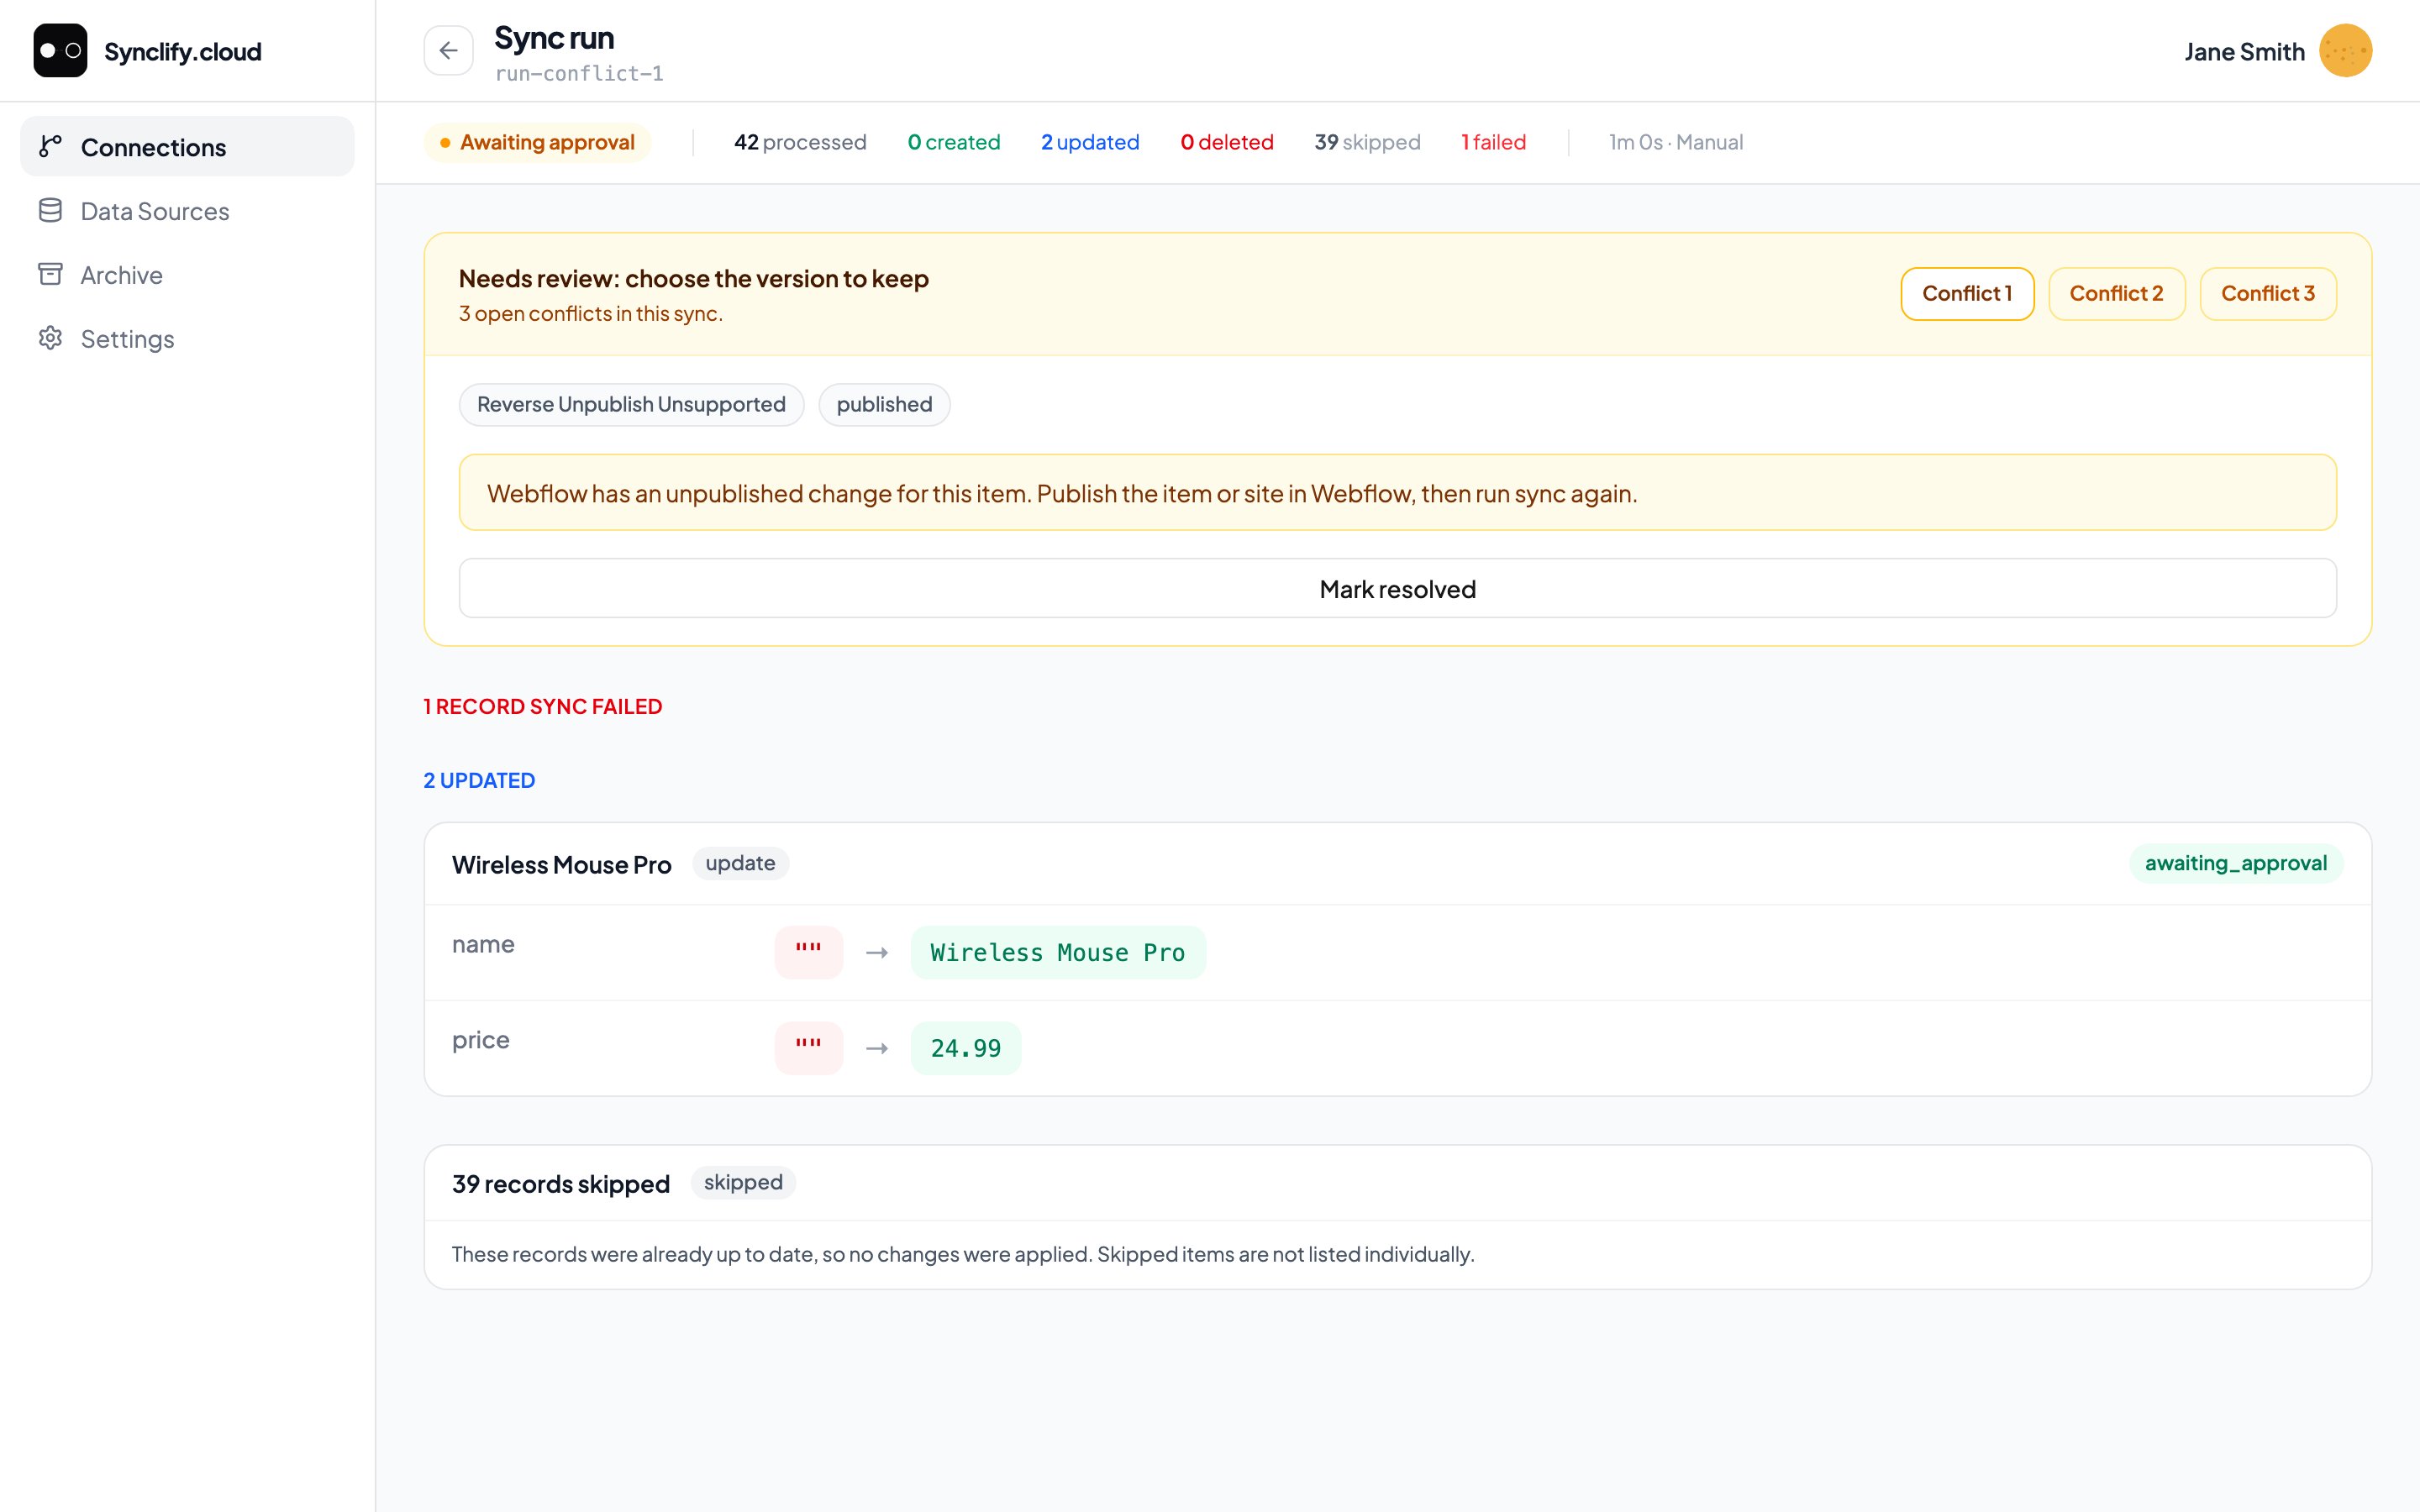Click the Archive box icon

click(50, 275)
